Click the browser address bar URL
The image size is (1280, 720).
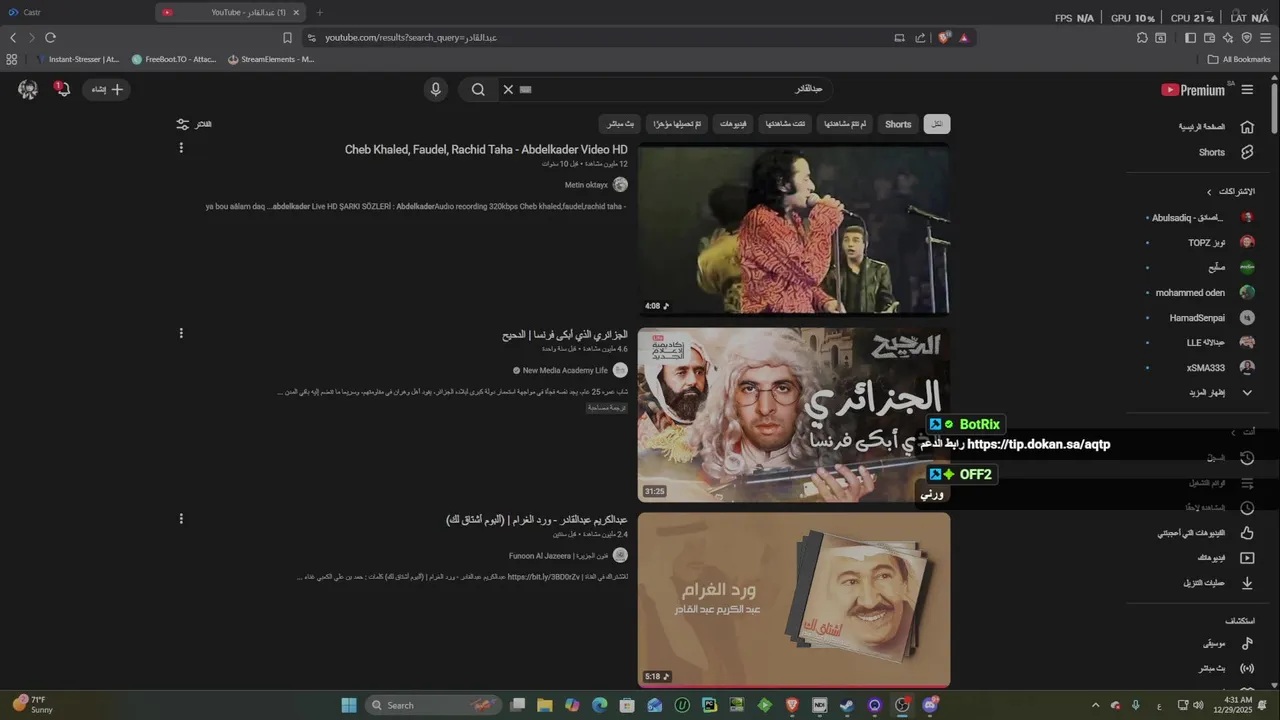(x=411, y=38)
